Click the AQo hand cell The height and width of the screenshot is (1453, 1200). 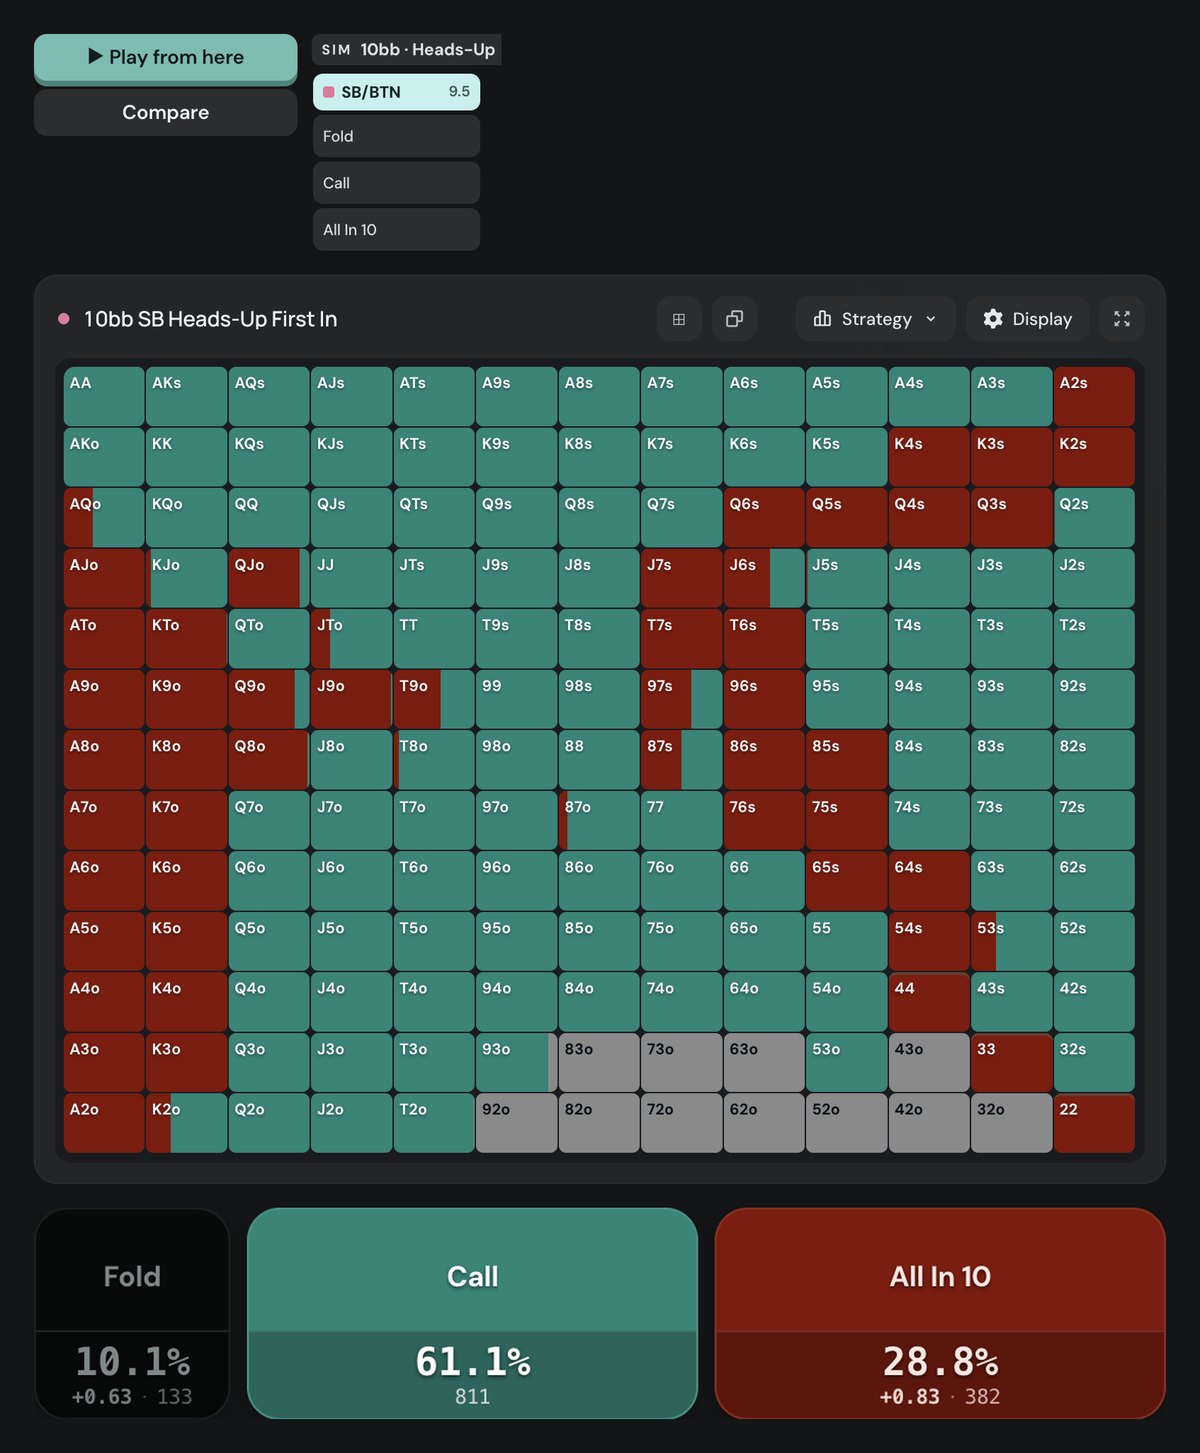coord(104,517)
